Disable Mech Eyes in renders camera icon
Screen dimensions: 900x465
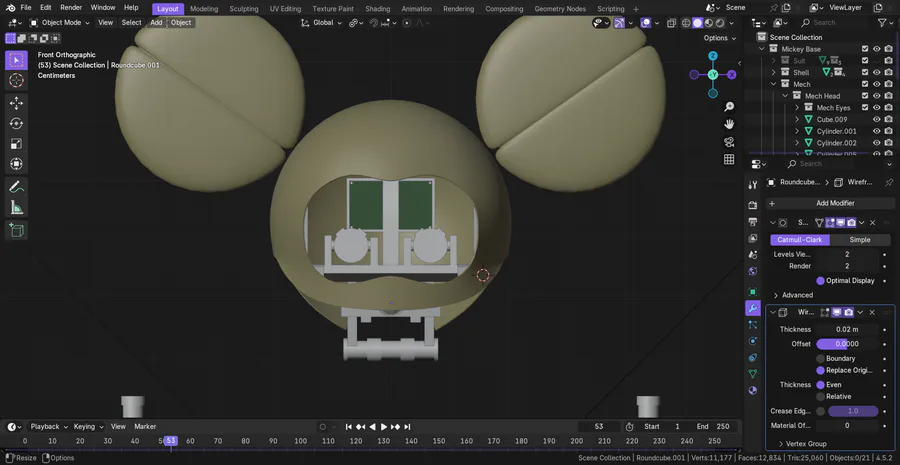pyautogui.click(x=889, y=107)
